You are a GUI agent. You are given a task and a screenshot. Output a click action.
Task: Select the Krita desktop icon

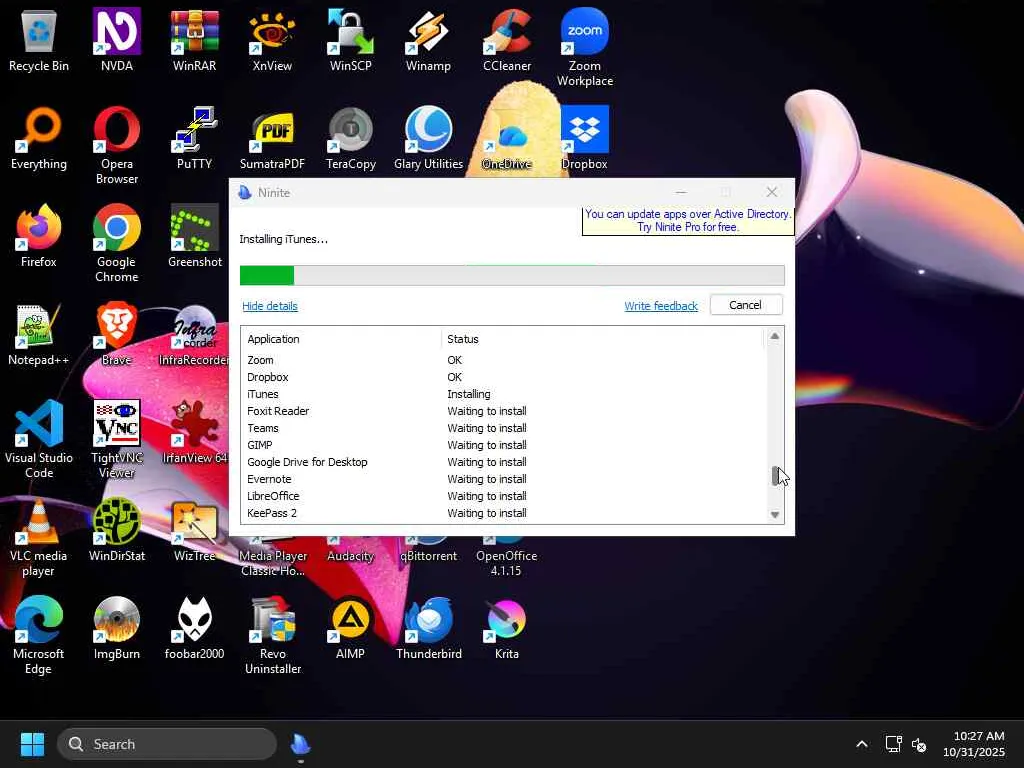507,628
